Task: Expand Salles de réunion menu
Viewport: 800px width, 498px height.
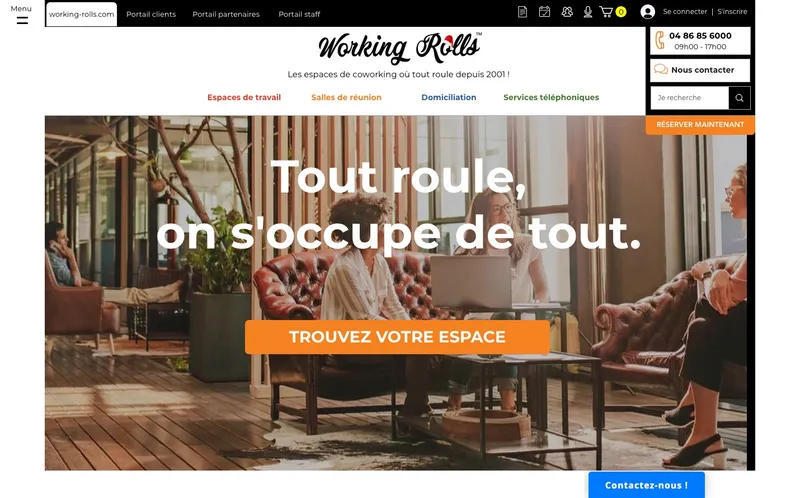Action: point(346,97)
